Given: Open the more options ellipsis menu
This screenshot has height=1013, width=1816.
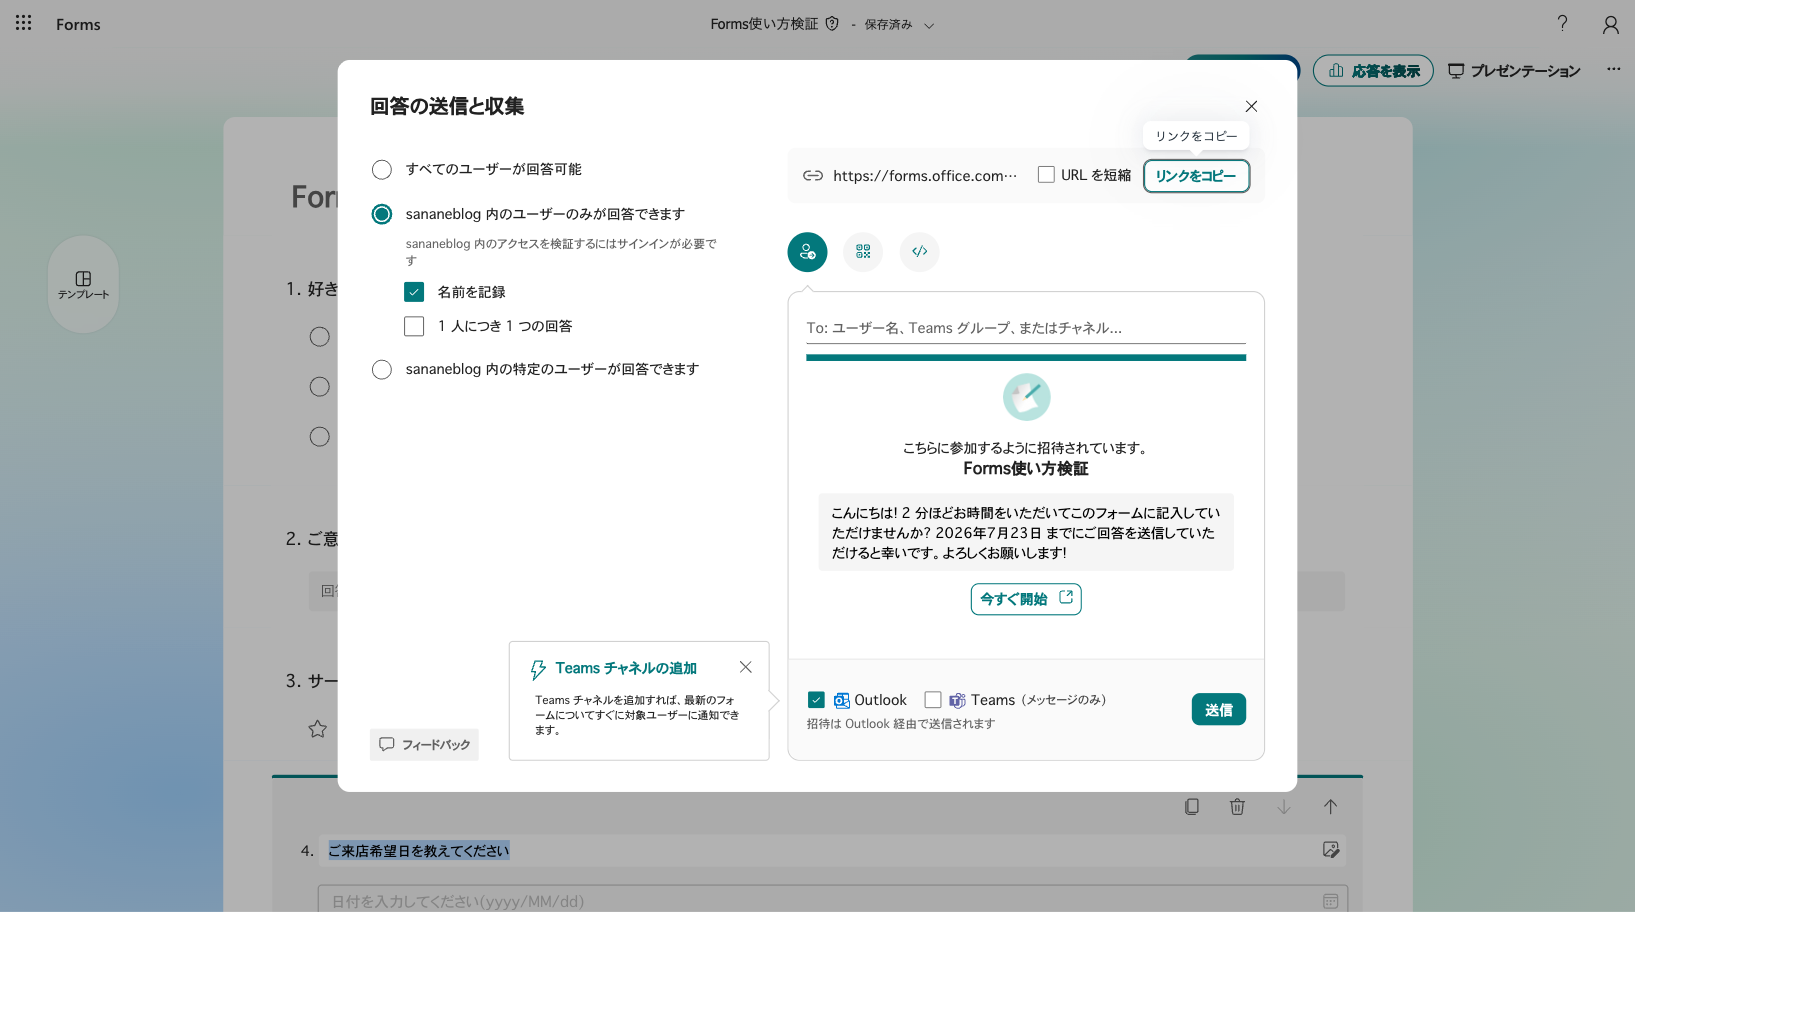Looking at the screenshot, I should point(1613,69).
